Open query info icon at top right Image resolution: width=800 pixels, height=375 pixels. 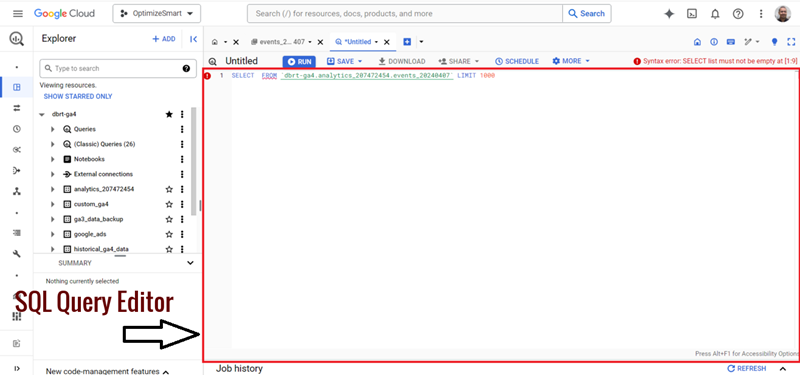point(714,42)
